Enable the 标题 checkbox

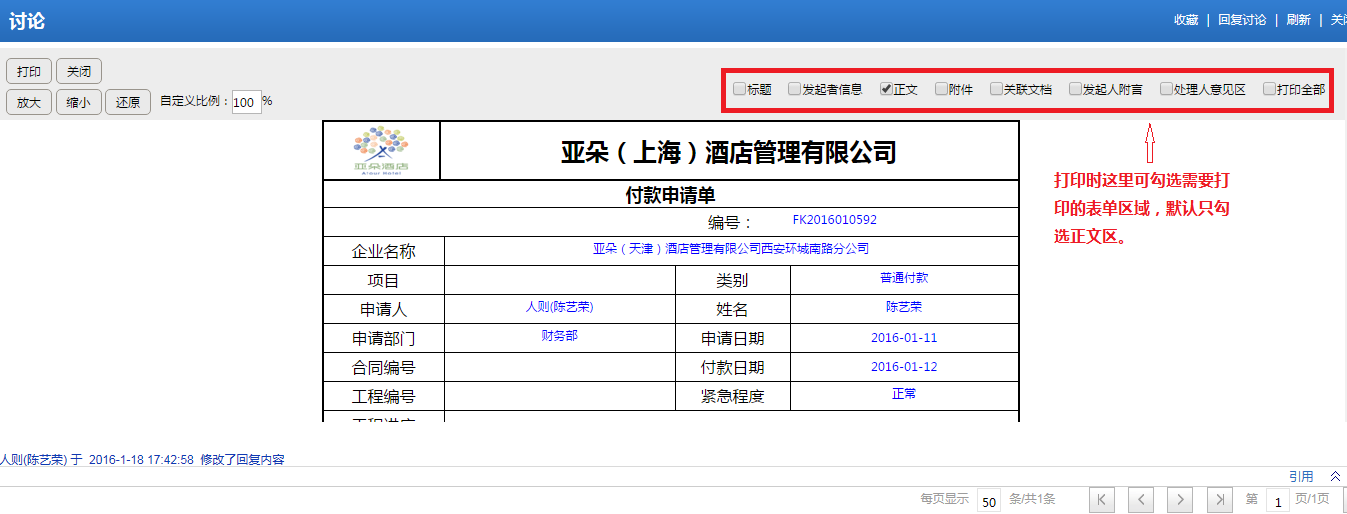[739, 88]
